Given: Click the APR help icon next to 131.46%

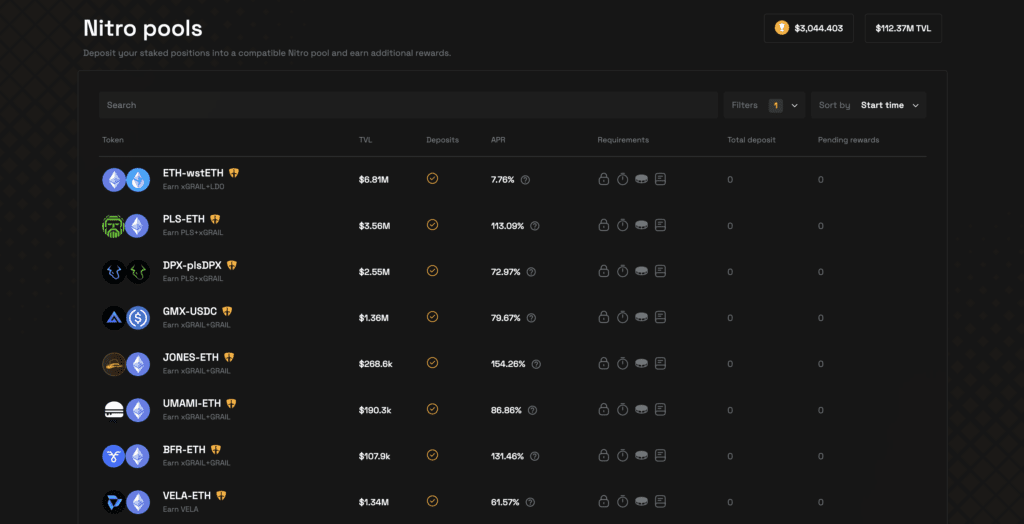Looking at the screenshot, I should point(535,456).
